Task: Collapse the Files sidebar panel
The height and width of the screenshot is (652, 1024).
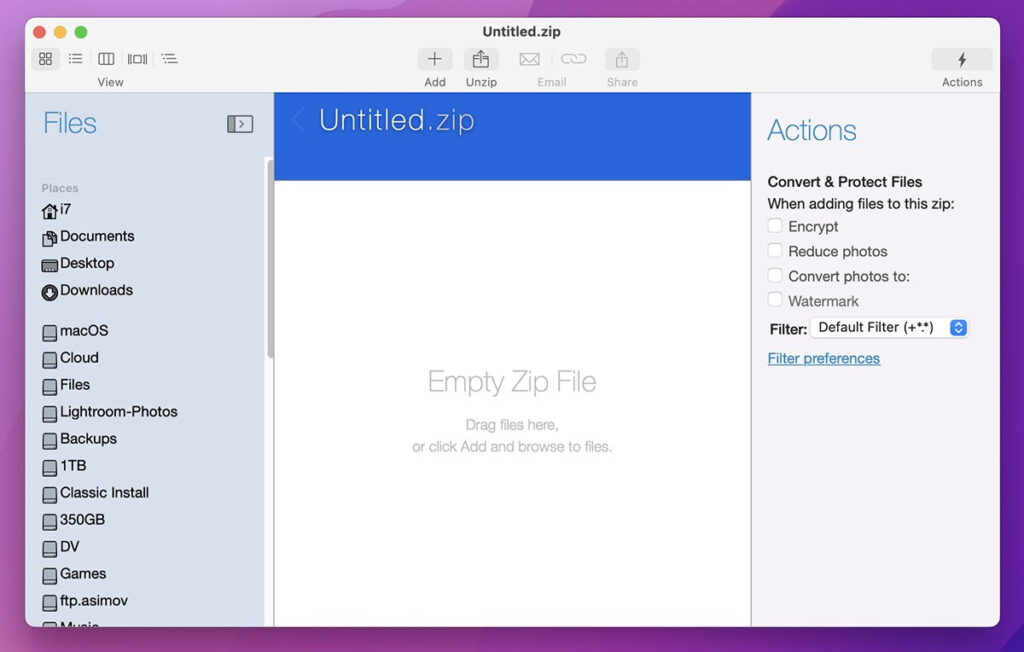Action: pyautogui.click(x=240, y=124)
